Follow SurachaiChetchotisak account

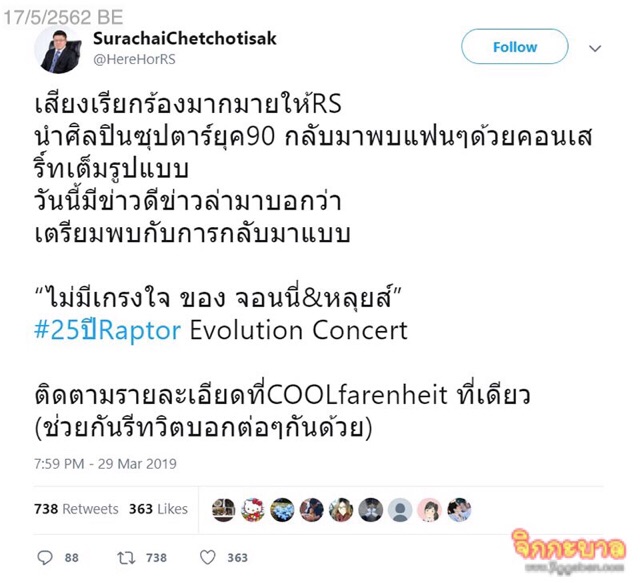click(515, 47)
